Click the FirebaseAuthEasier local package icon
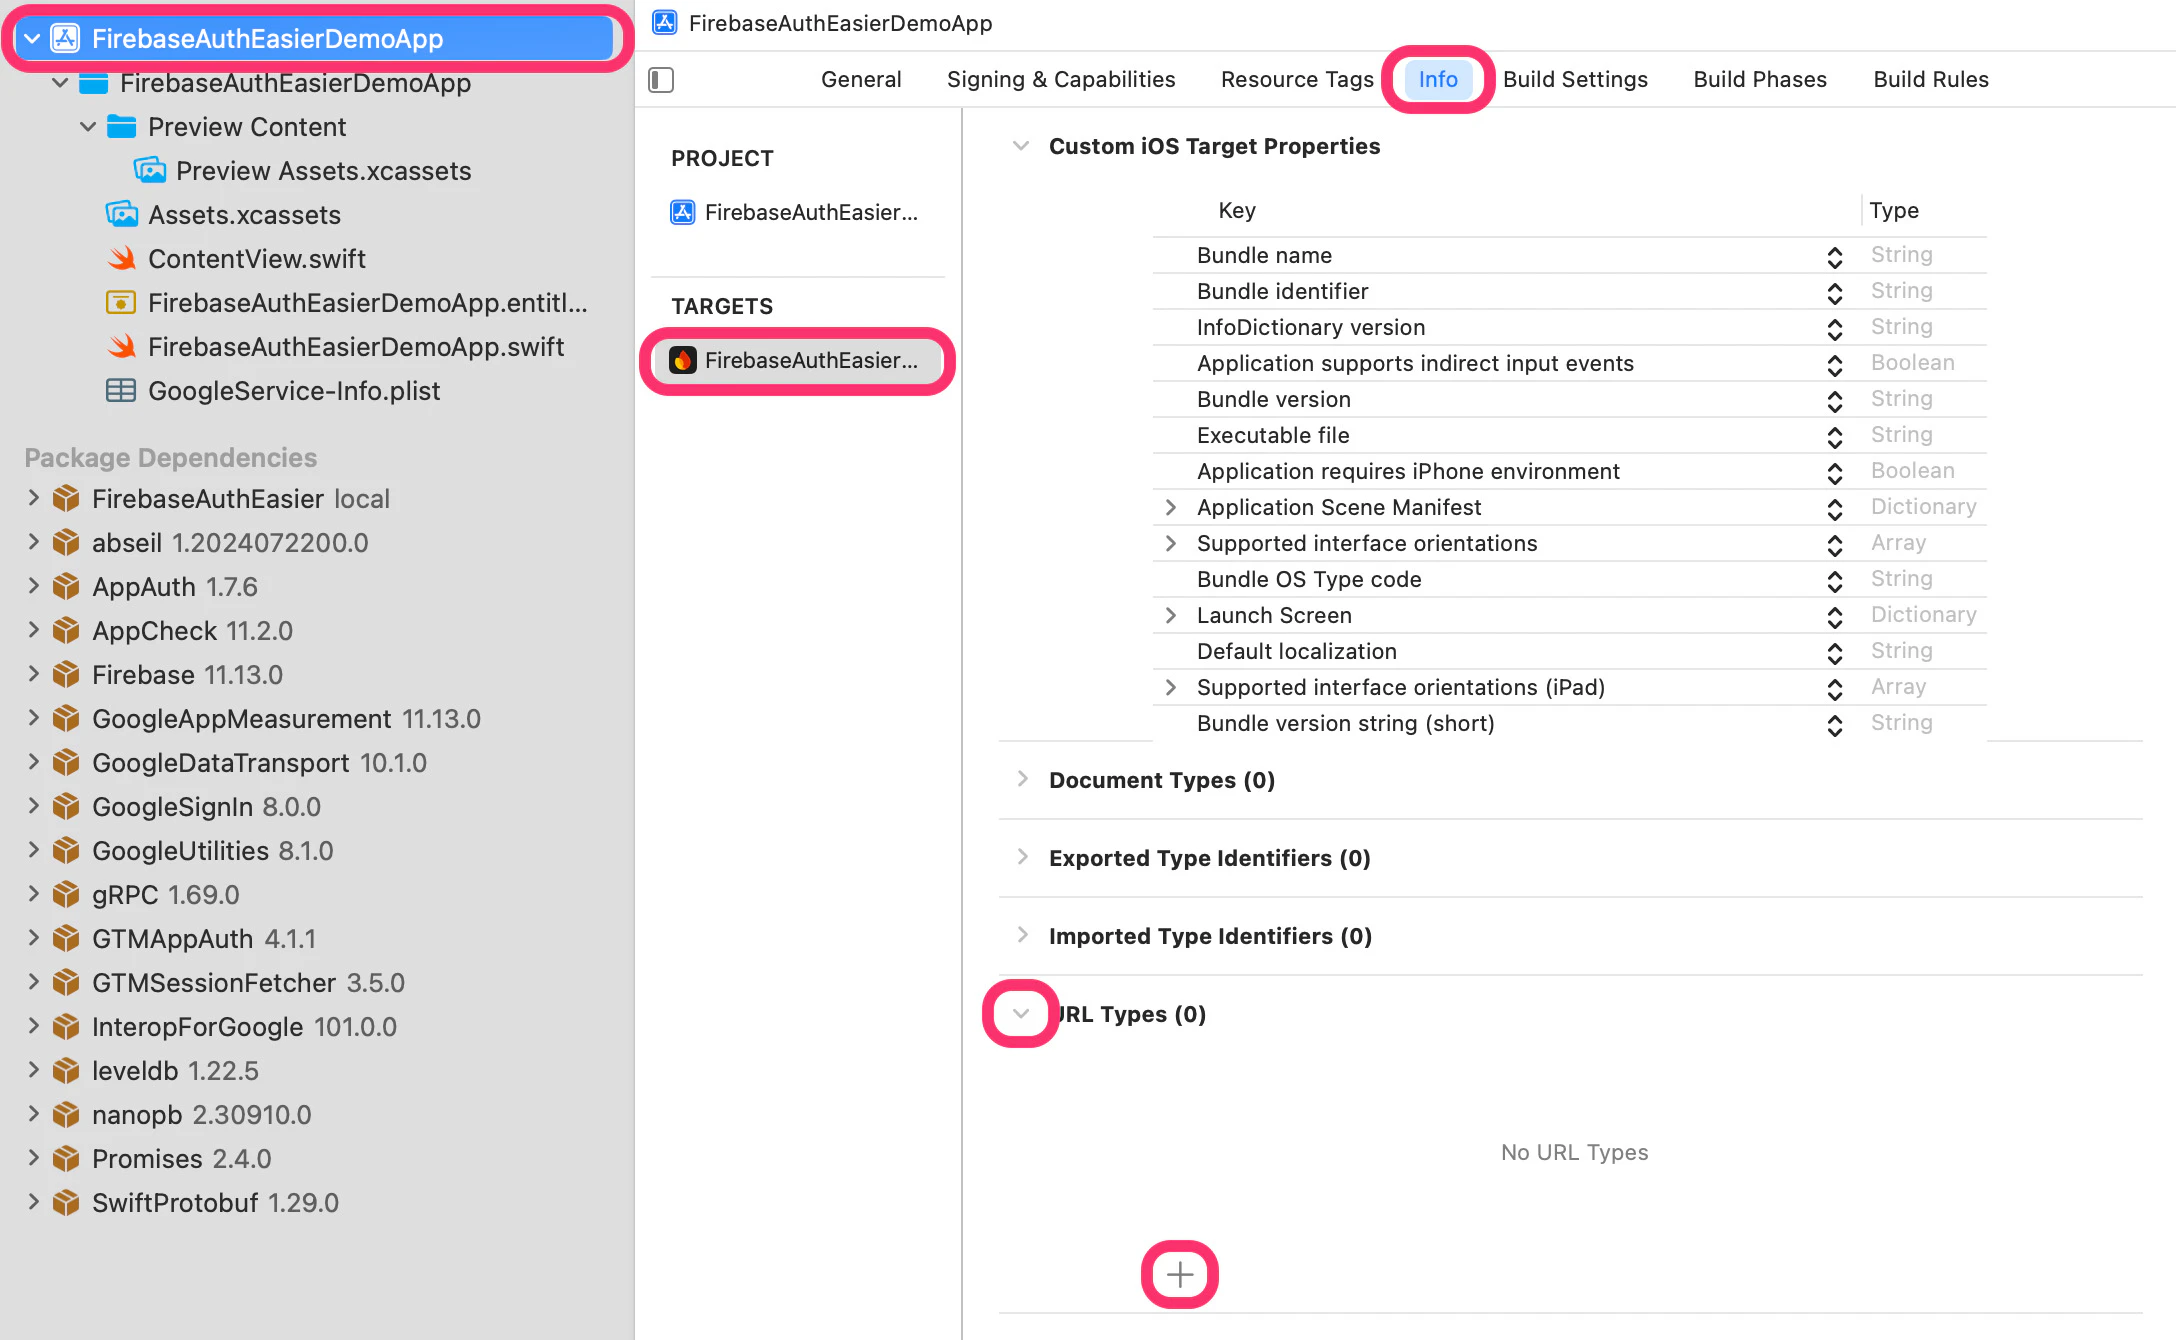The height and width of the screenshot is (1340, 2176). point(66,498)
